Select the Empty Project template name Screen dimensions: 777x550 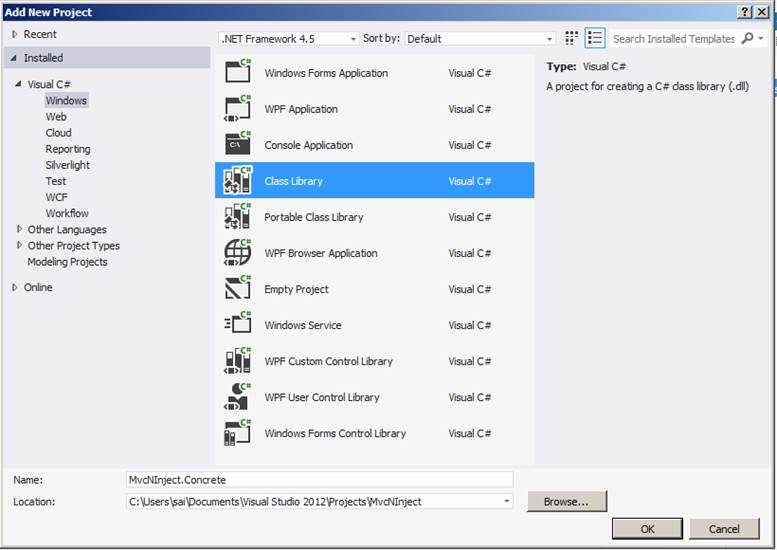(296, 289)
